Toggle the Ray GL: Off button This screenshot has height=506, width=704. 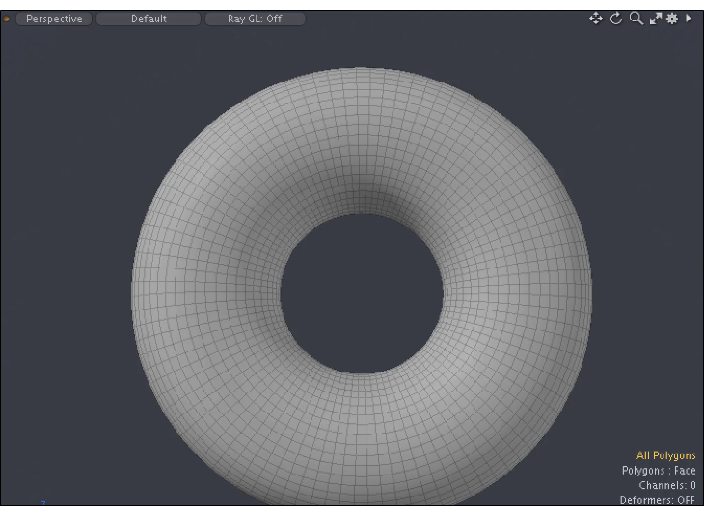point(255,19)
